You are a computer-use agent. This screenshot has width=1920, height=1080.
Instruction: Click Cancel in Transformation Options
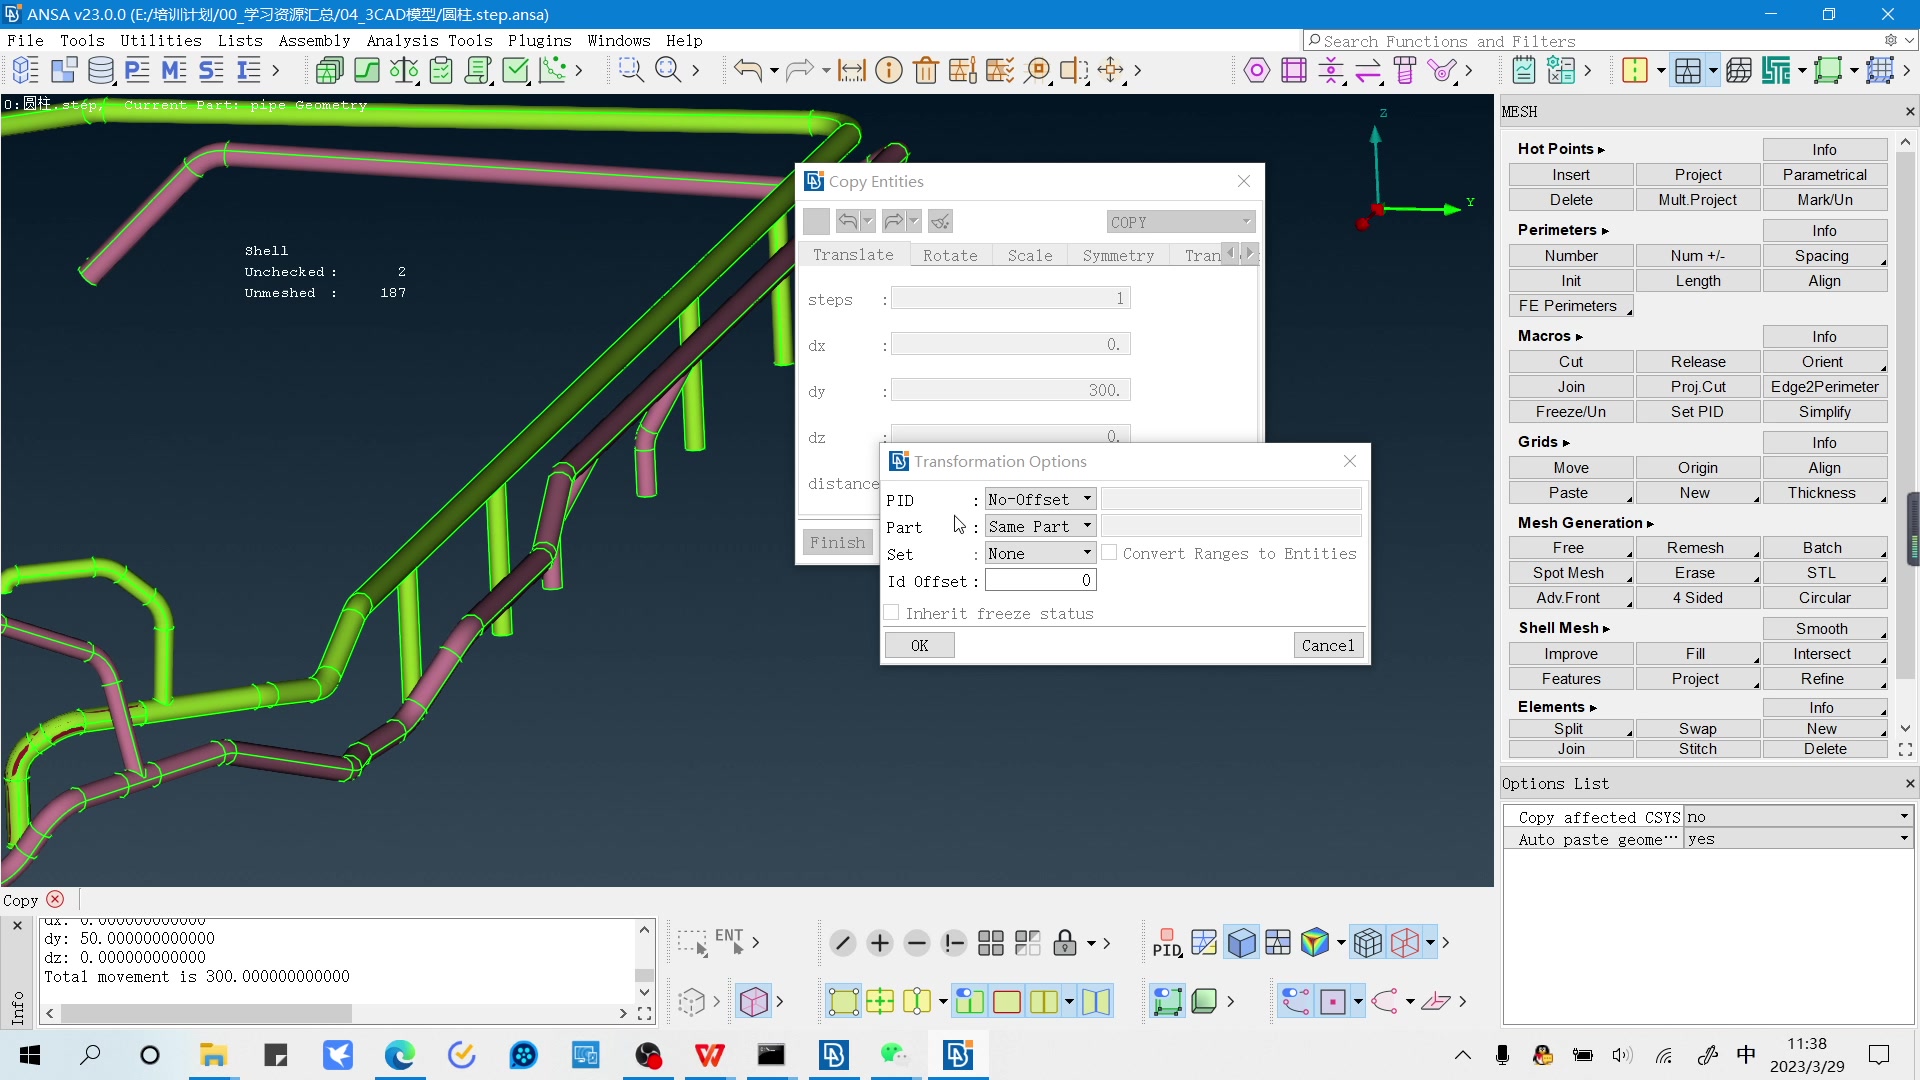tap(1328, 645)
